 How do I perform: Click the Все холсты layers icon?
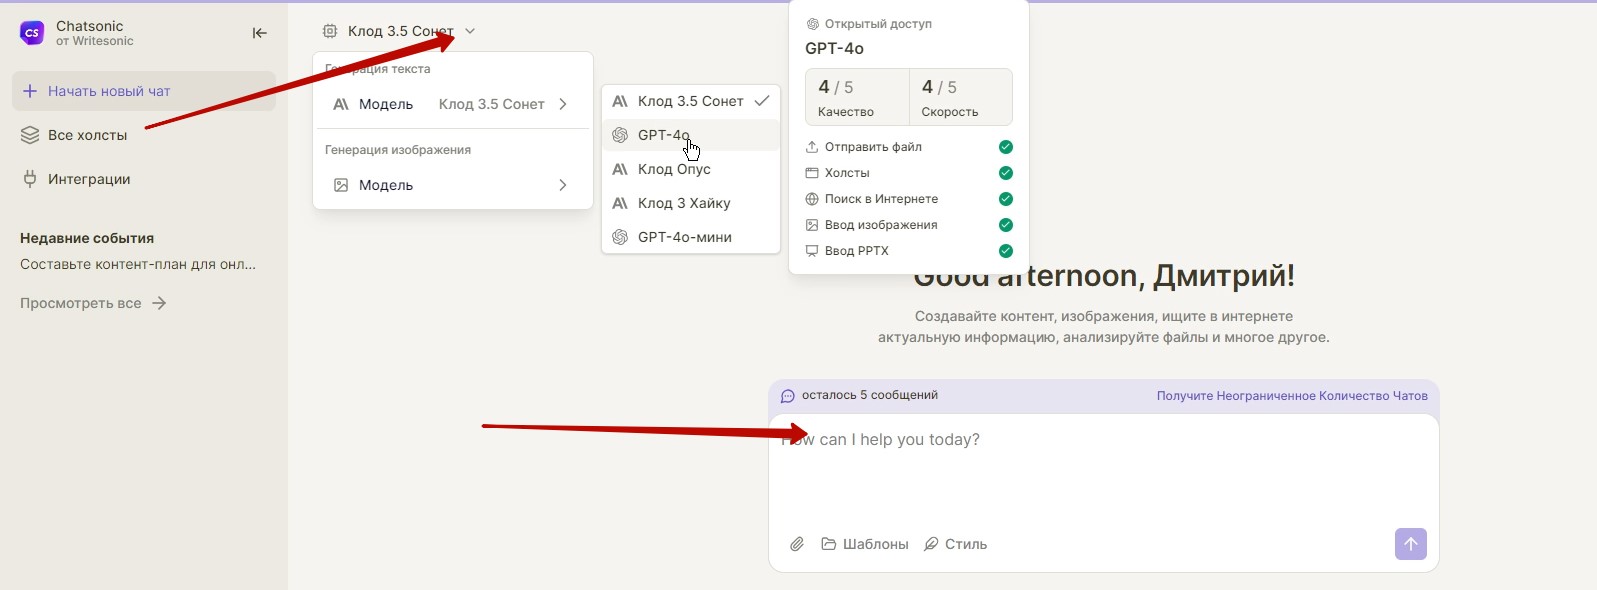[x=30, y=135]
